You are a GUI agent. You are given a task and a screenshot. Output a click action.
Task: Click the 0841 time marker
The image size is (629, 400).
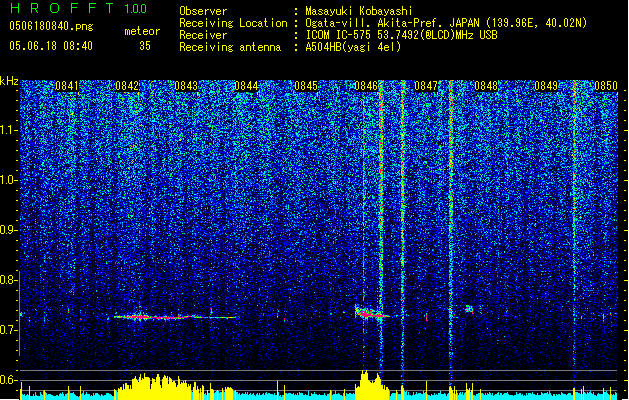click(x=67, y=86)
